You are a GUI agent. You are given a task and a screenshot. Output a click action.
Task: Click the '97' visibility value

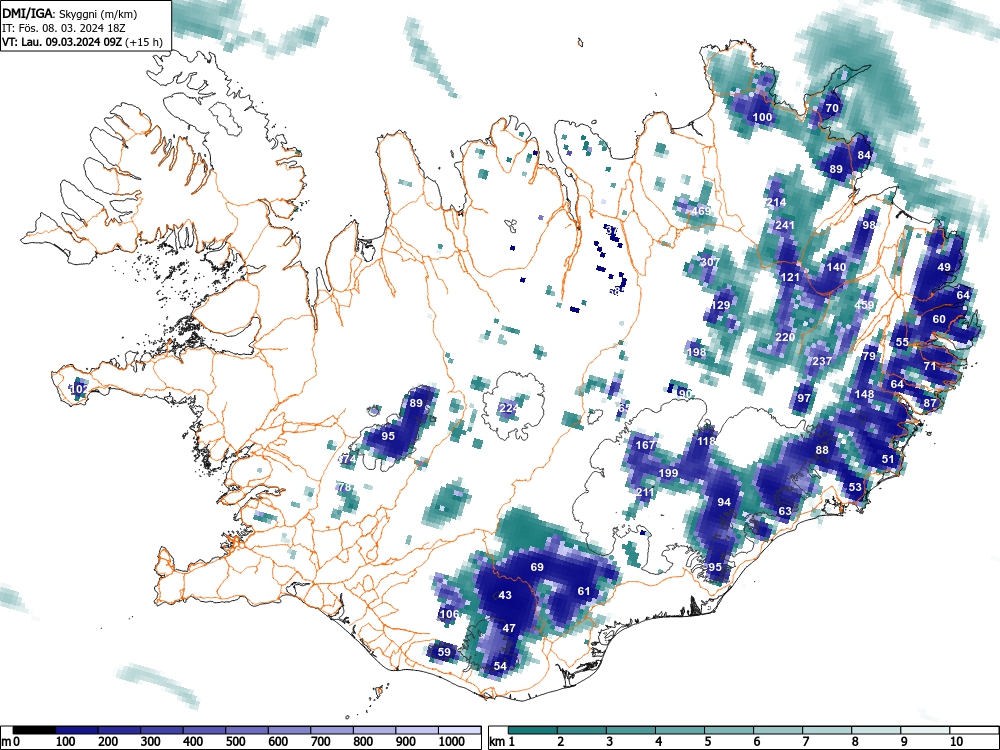(804, 398)
